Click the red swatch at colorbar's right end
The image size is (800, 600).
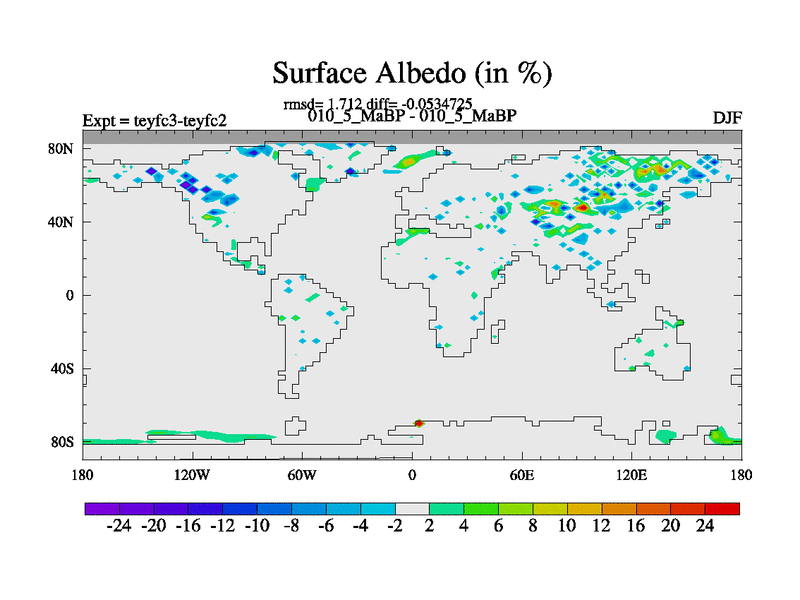click(724, 509)
